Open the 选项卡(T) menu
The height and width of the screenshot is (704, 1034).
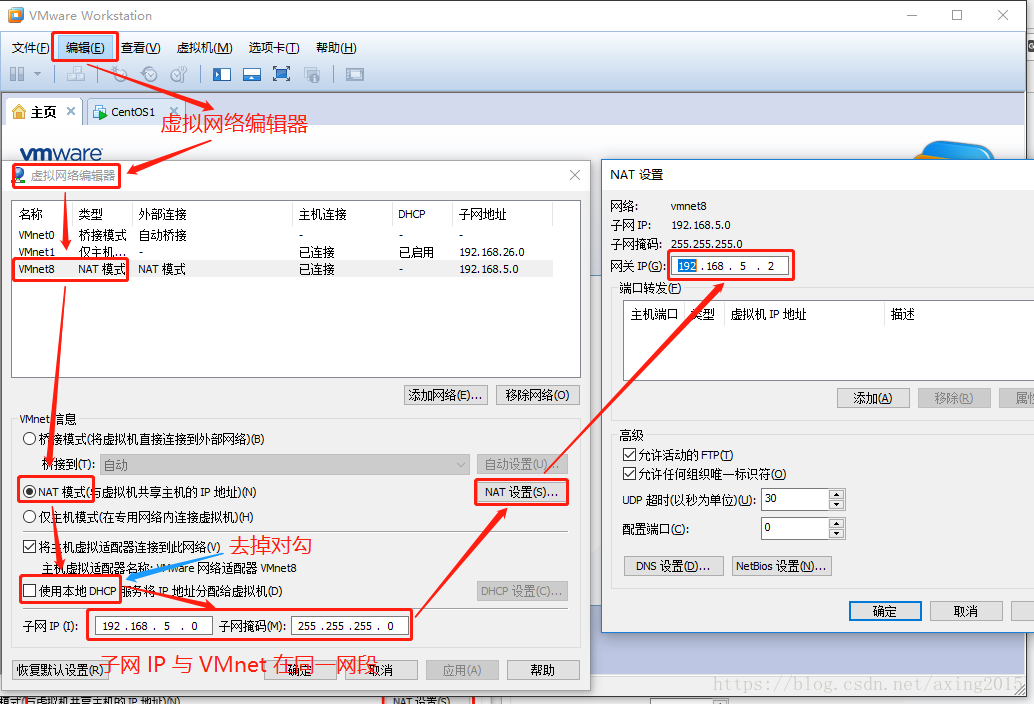274,47
